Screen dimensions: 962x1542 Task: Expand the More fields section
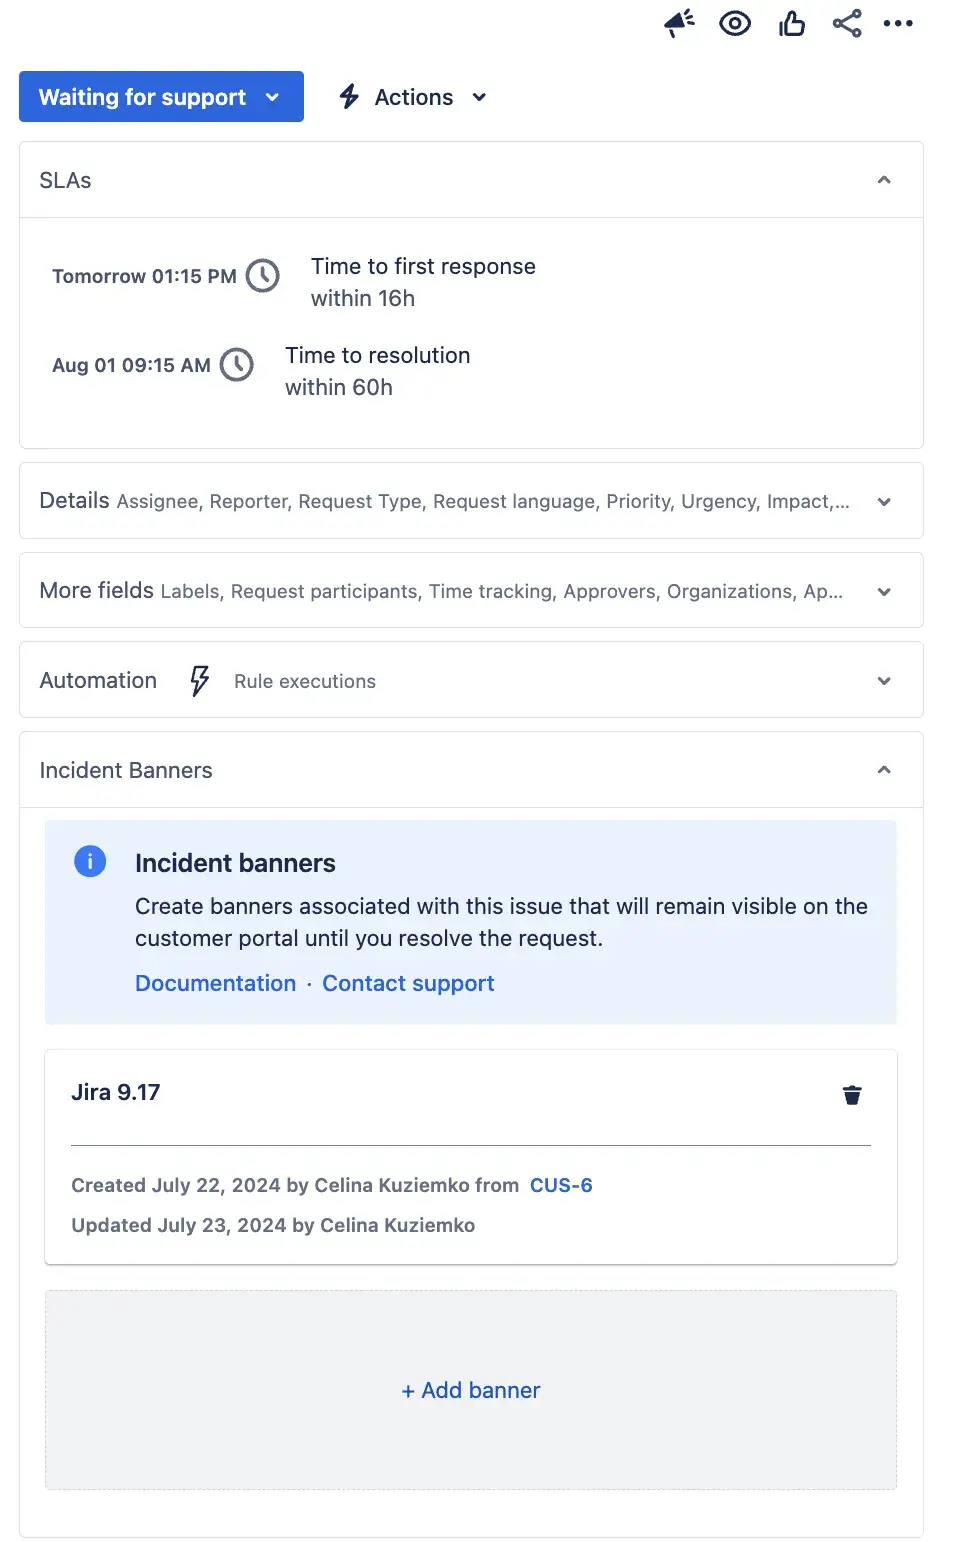pyautogui.click(x=884, y=592)
